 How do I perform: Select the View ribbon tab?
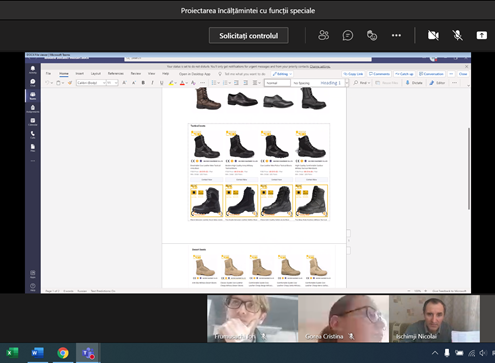tap(151, 74)
